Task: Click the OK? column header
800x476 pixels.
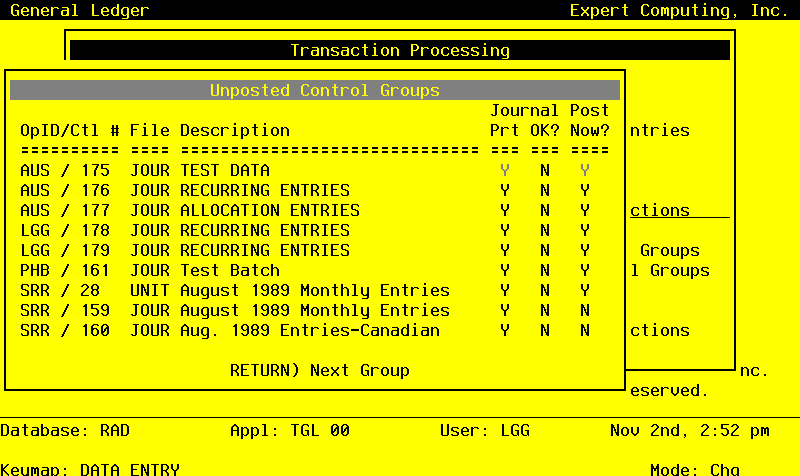Action: (545, 131)
